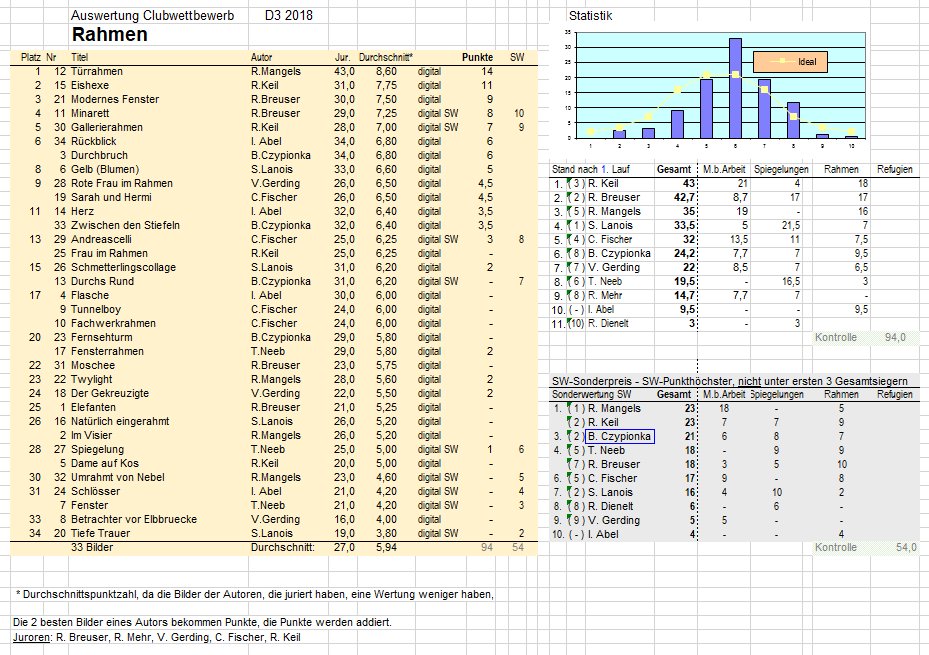
Task: Click the 'Eishexe' title cell
Action: coord(90,85)
